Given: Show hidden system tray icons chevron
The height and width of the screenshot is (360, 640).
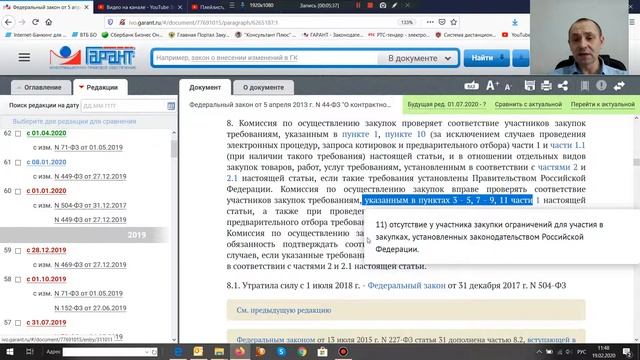Looking at the screenshot, I should [x=539, y=352].
